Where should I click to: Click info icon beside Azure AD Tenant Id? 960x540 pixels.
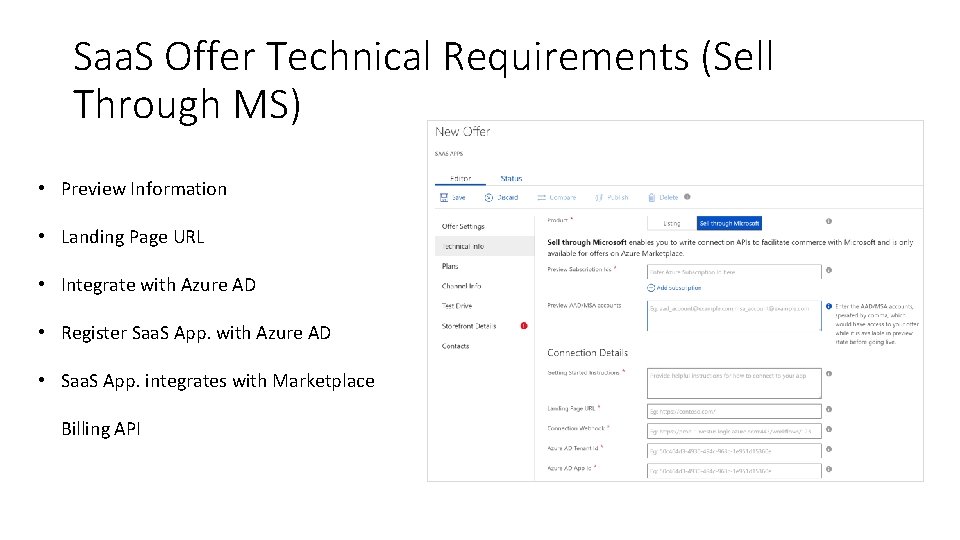828,449
